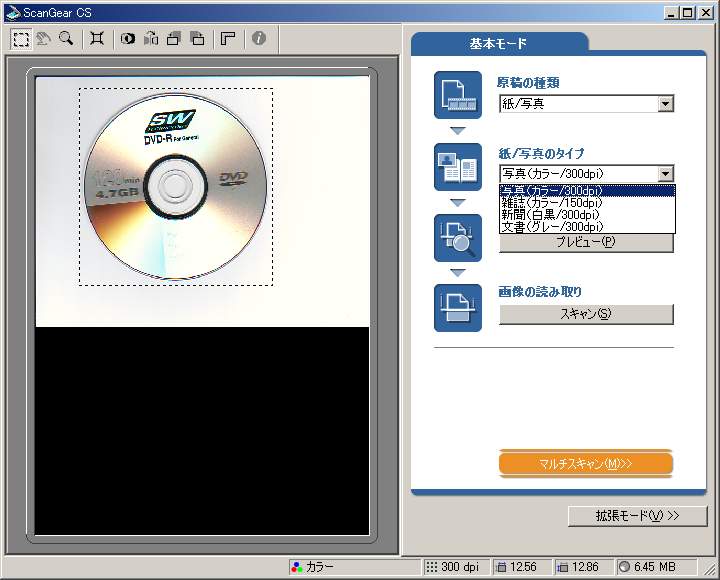This screenshot has width=720, height=580.
Task: Open the 原稿の種類 dropdown arrow
Action: click(x=665, y=104)
